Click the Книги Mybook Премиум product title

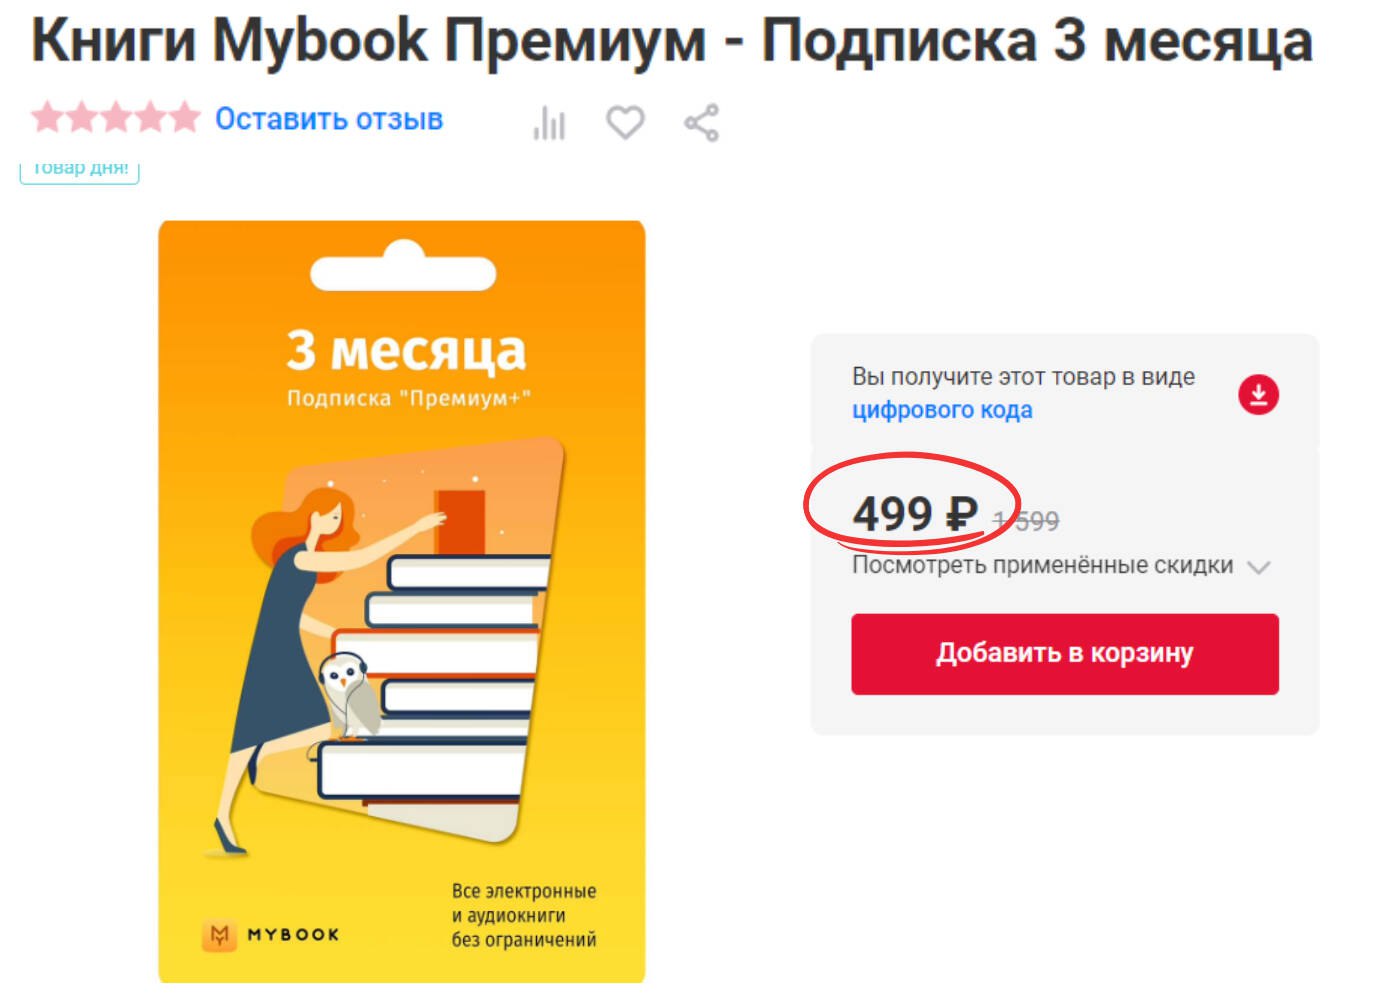(x=671, y=40)
